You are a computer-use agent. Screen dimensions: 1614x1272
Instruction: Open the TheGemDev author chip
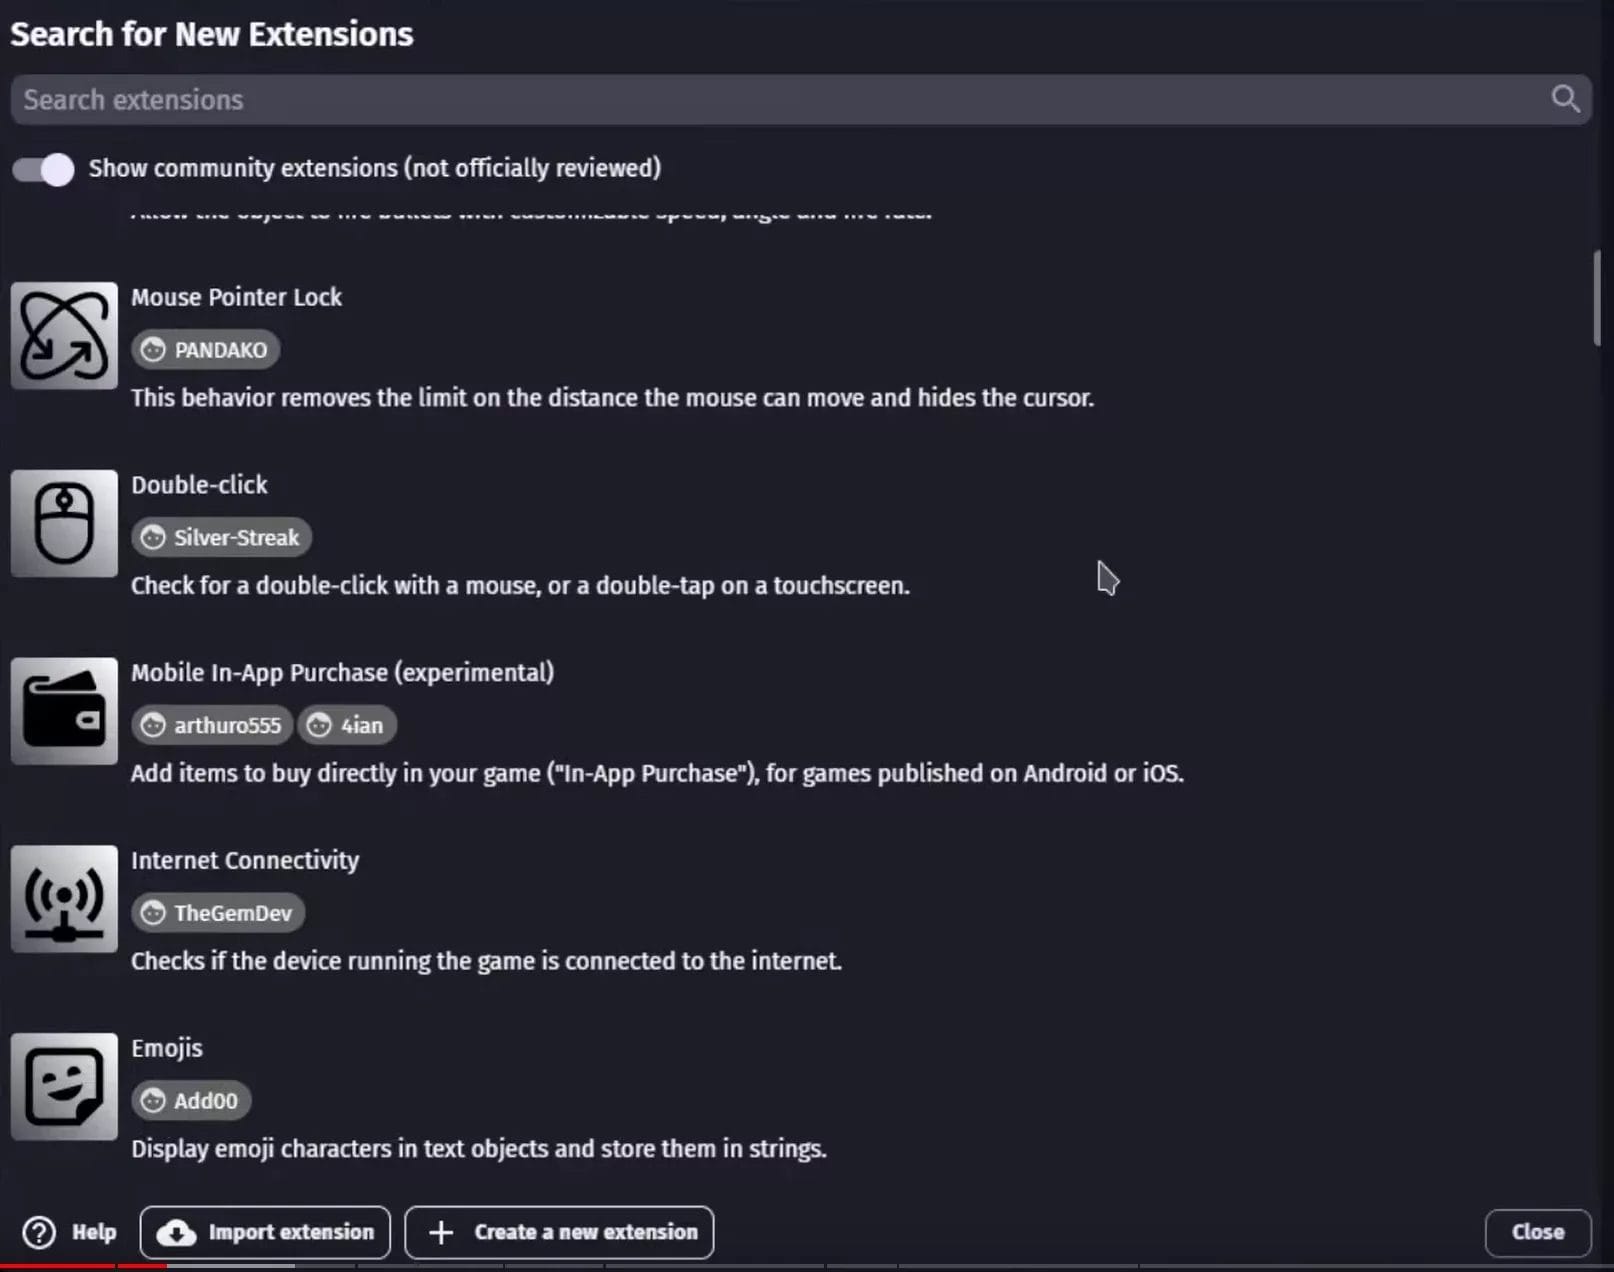(218, 912)
